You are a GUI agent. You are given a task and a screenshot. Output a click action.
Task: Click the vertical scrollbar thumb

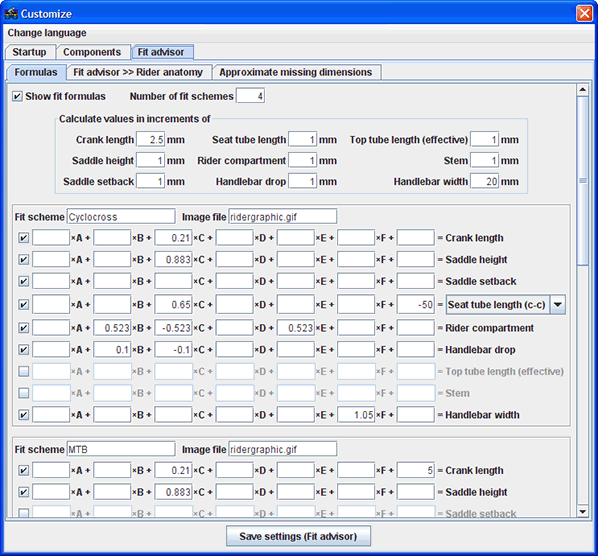(x=582, y=181)
